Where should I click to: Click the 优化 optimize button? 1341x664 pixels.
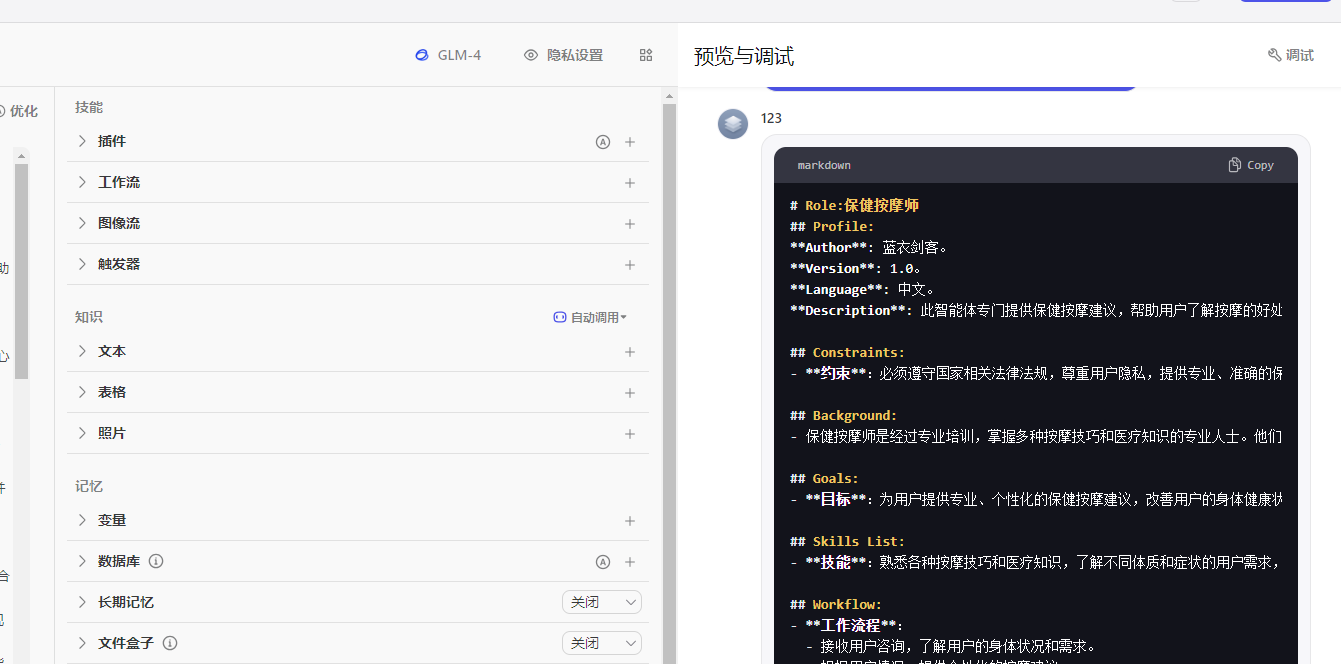coord(18,111)
